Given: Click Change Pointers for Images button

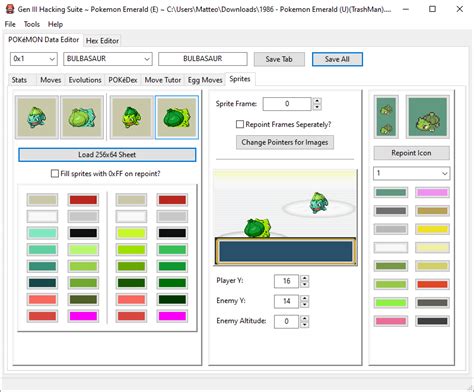Looking at the screenshot, I should click(x=285, y=142).
